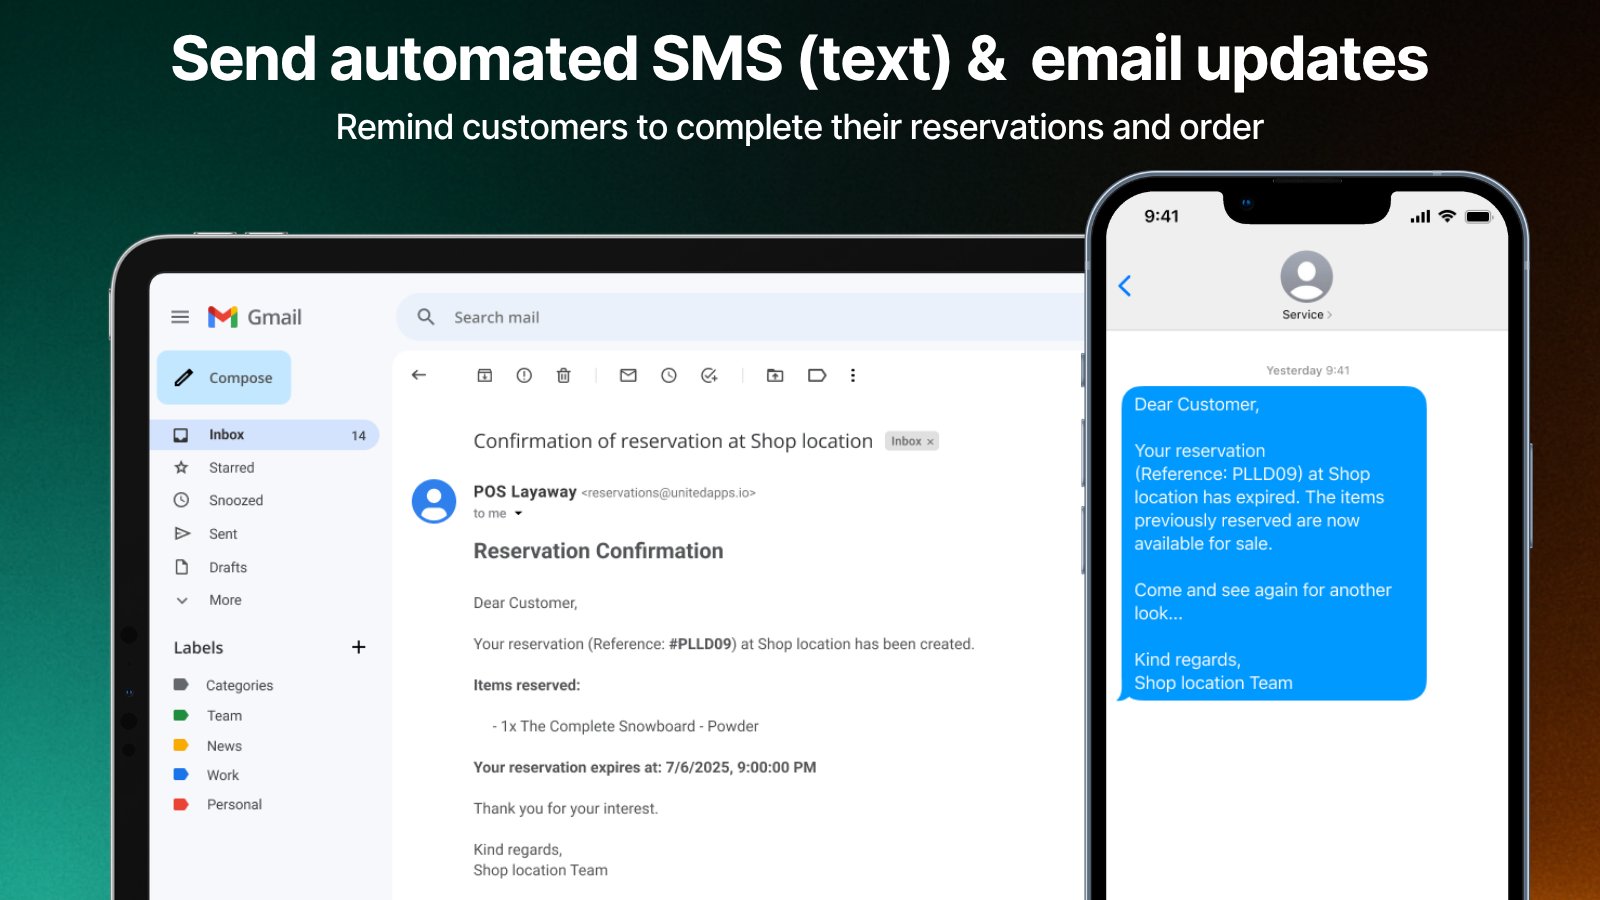Open the Starred folder

click(231, 467)
